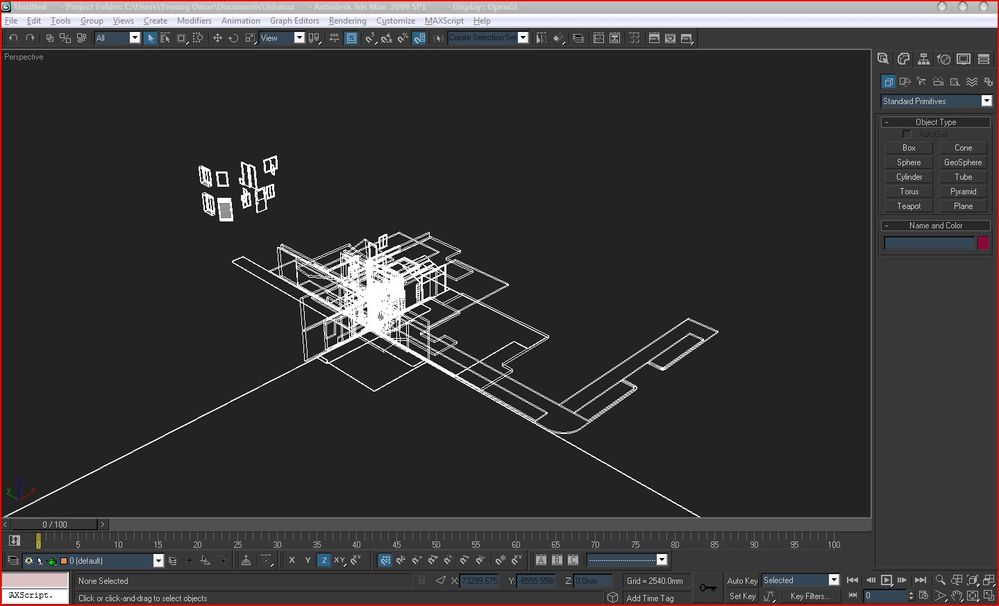Open the Hierarchy panel tab icon
Viewport: 999px width, 606px height.
[x=923, y=59]
